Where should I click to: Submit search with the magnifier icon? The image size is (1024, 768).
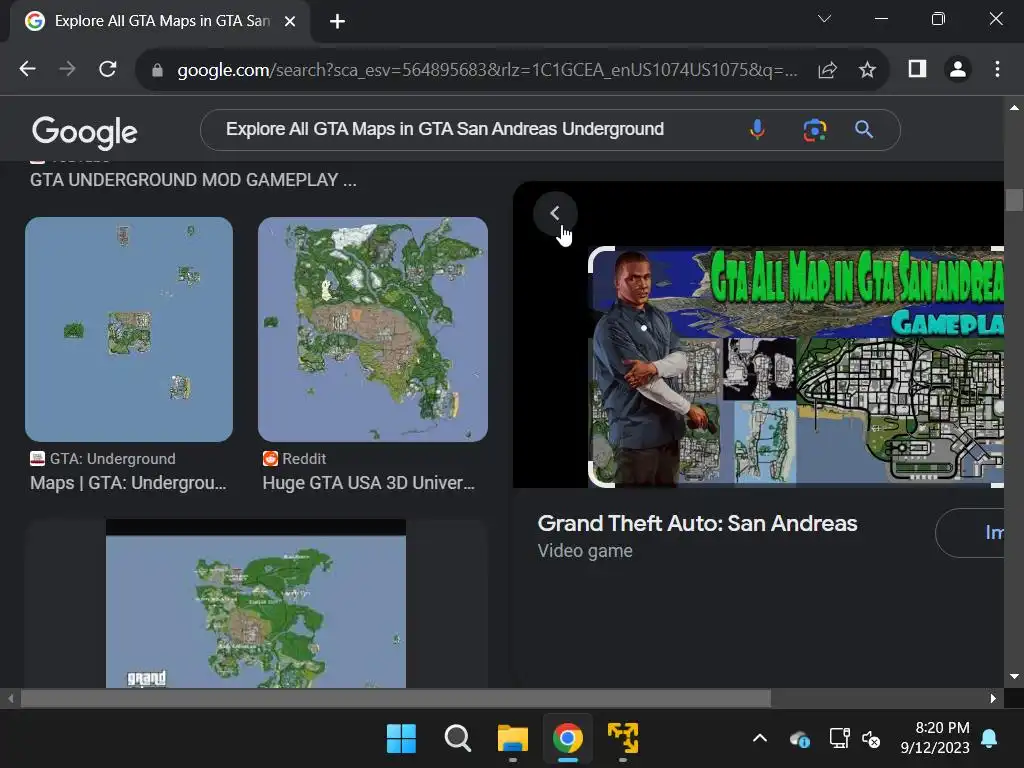[864, 129]
